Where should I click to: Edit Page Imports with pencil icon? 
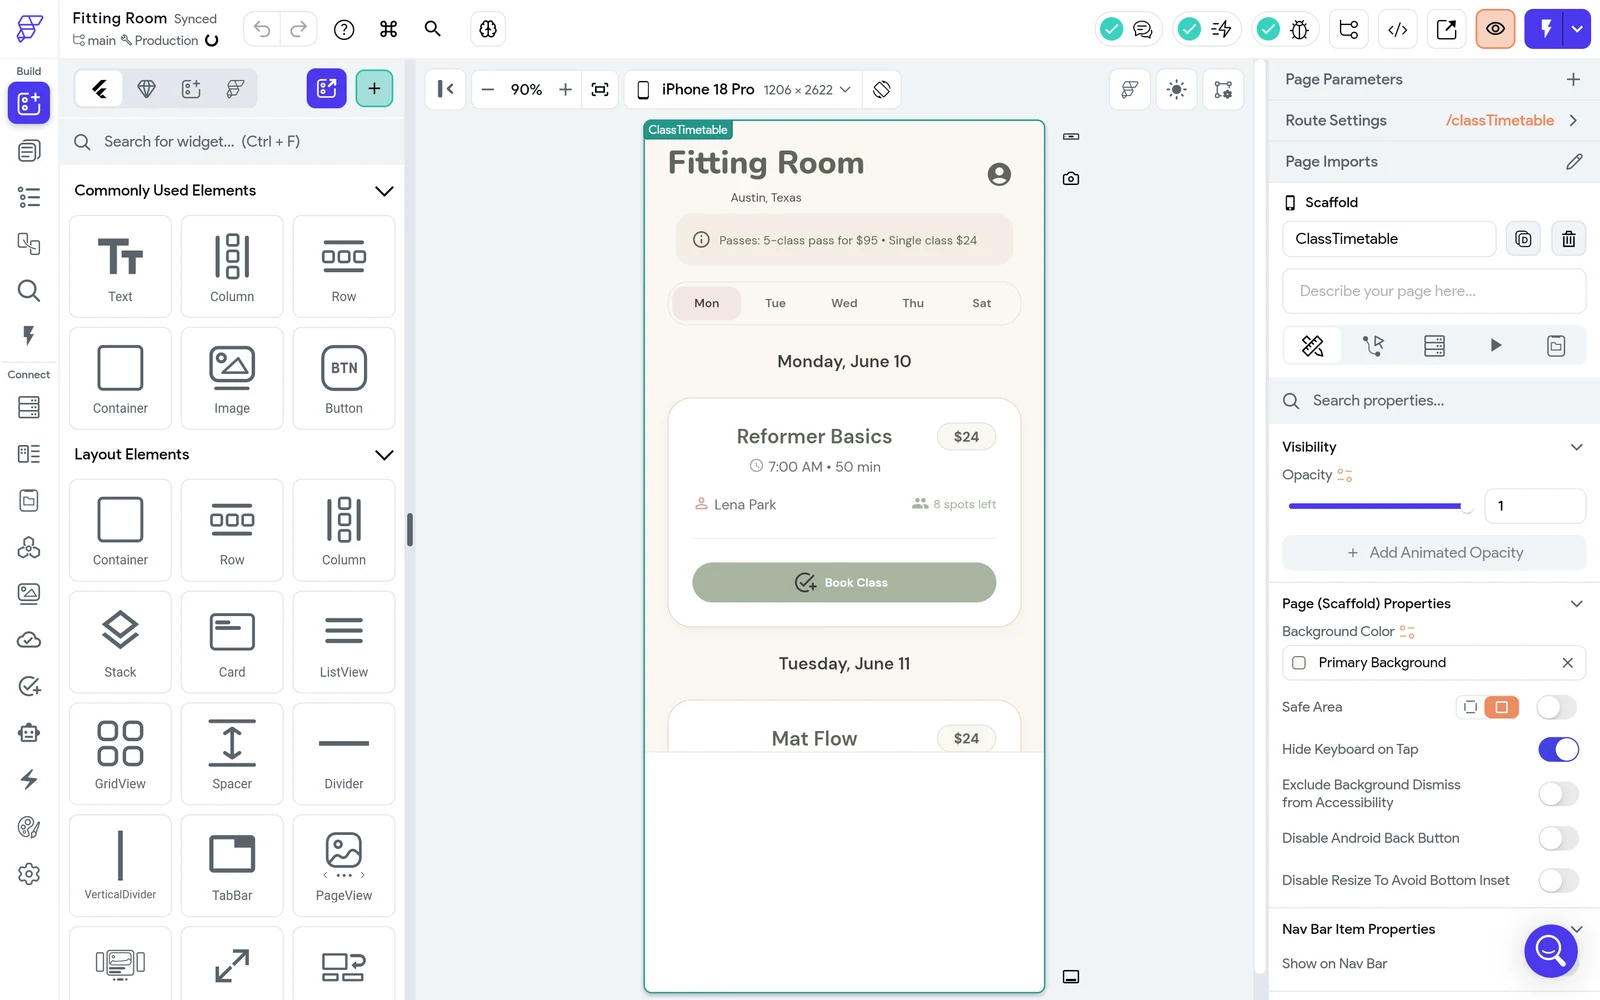[1574, 161]
